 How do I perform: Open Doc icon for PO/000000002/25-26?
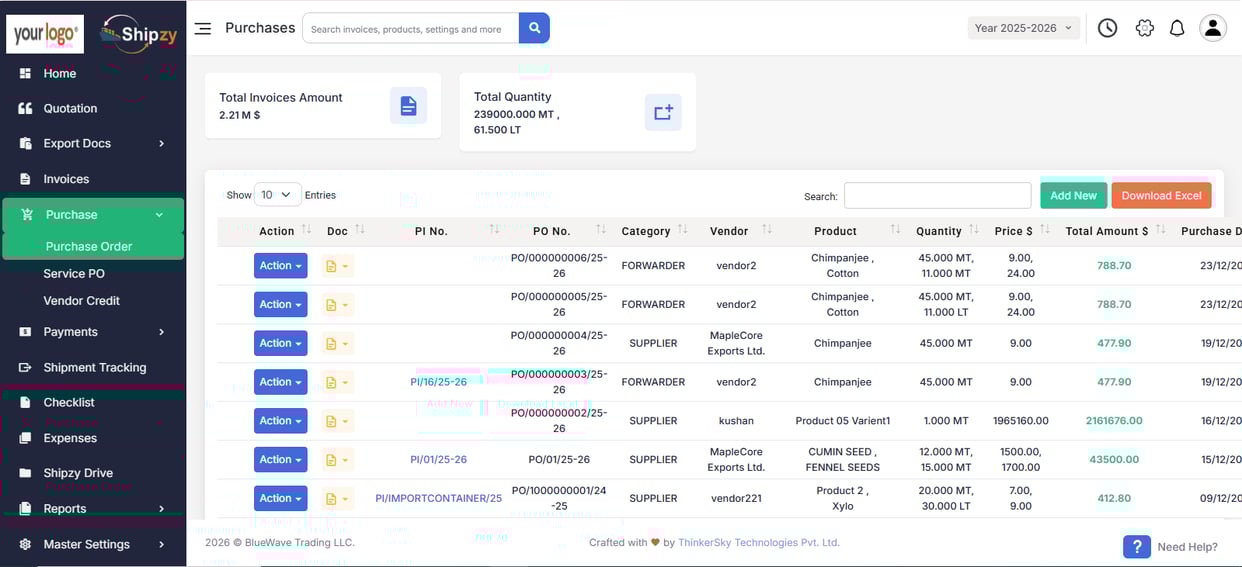coord(338,421)
